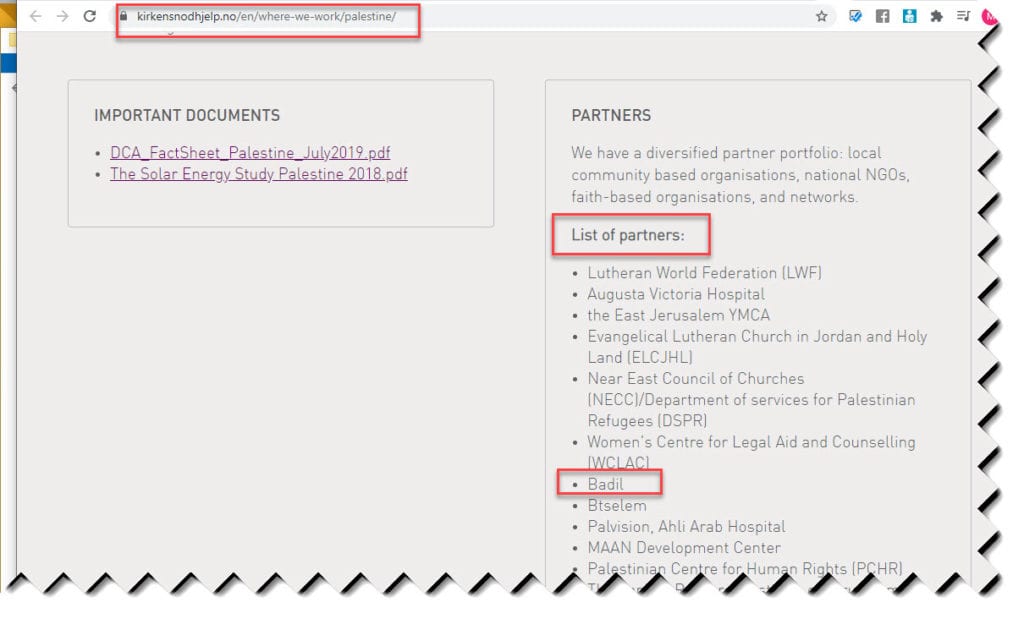Go forward using the browser forward arrow

[x=63, y=16]
